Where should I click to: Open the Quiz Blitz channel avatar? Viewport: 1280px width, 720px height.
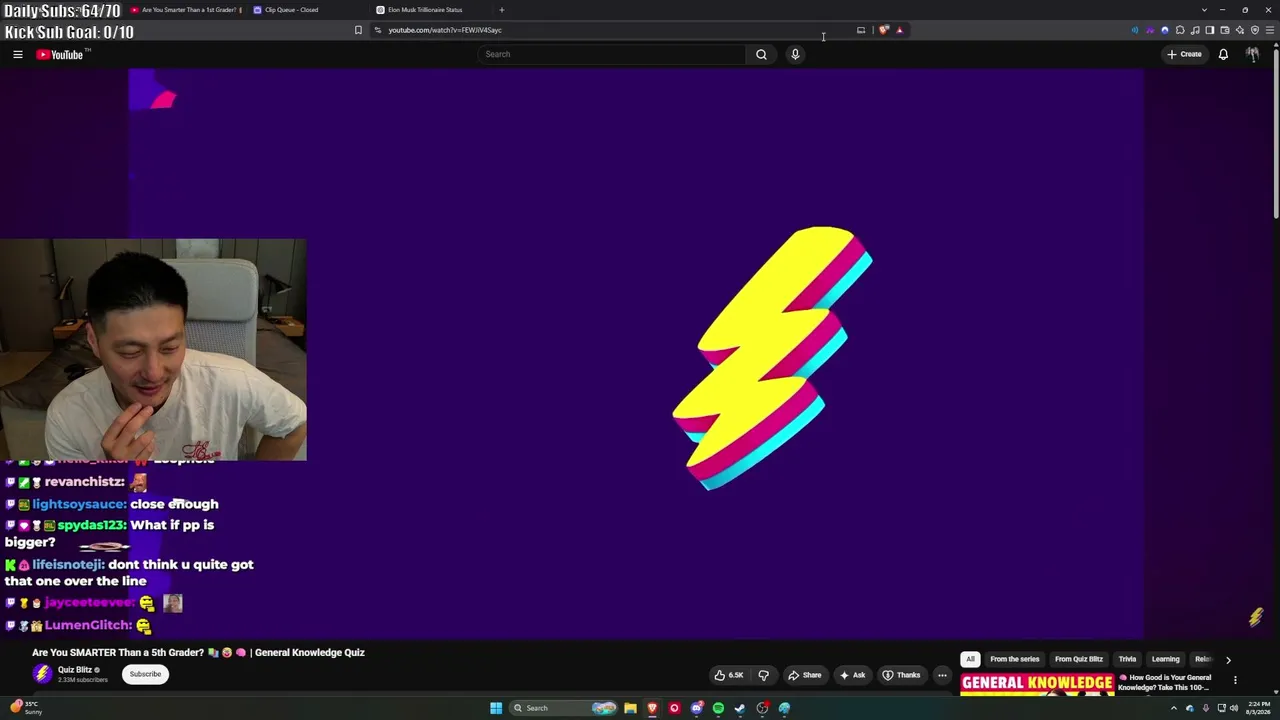(x=42, y=674)
